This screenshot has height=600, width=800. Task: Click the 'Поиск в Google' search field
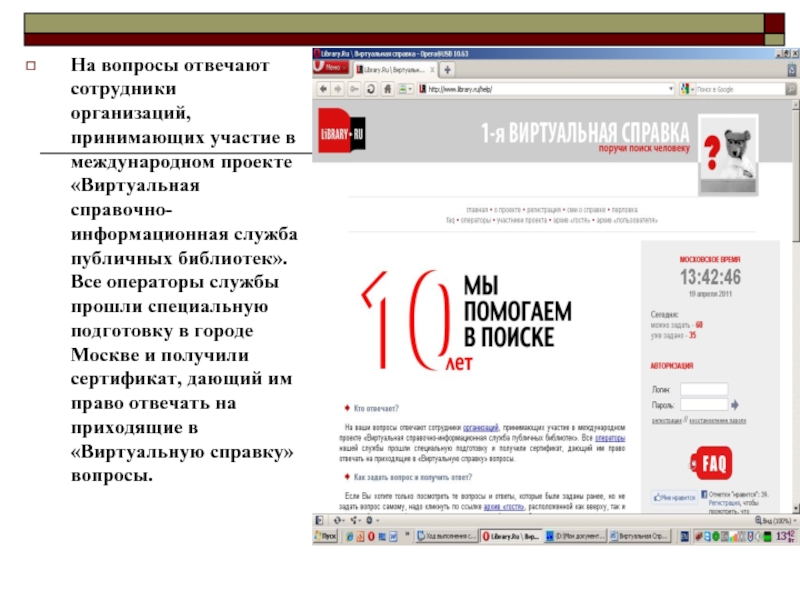tap(741, 89)
